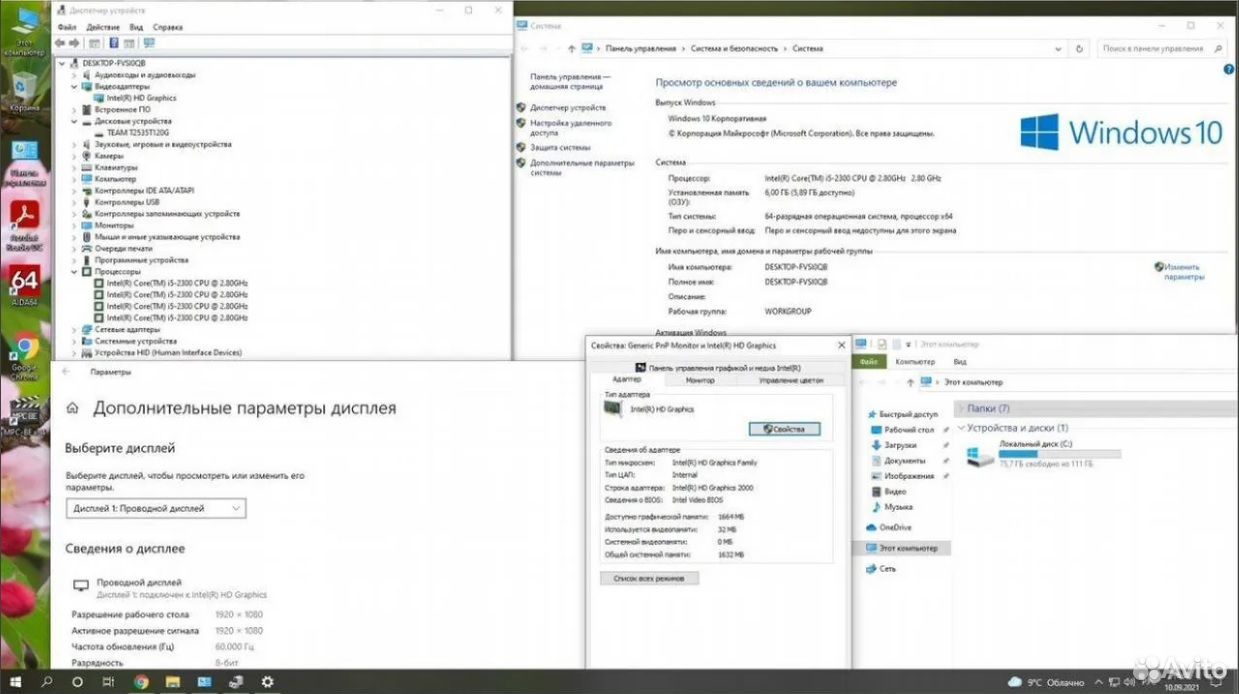Switch to the Монитор tab in adapter properties
The height and width of the screenshot is (694, 1239).
coord(701,380)
